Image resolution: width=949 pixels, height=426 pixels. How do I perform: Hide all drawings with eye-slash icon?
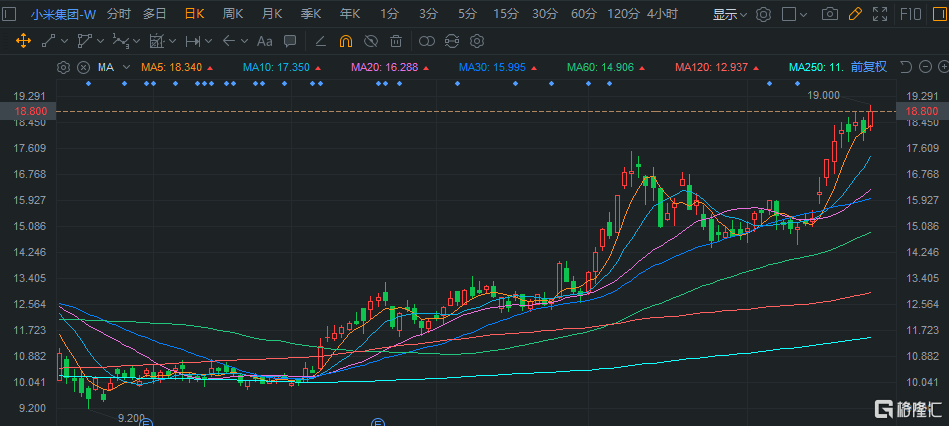point(371,41)
